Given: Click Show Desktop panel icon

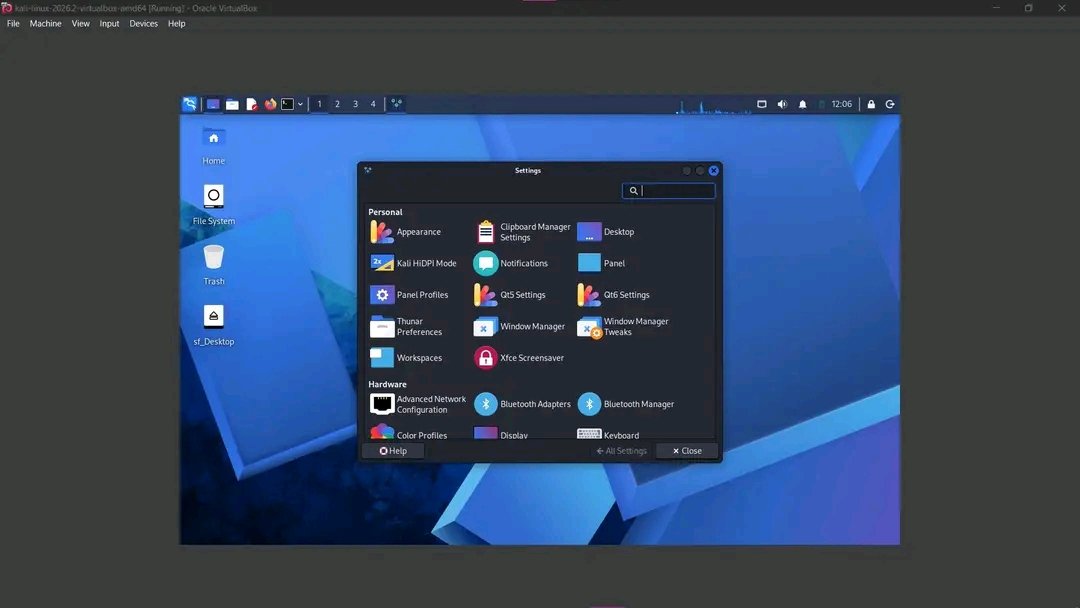Looking at the screenshot, I should (213, 104).
